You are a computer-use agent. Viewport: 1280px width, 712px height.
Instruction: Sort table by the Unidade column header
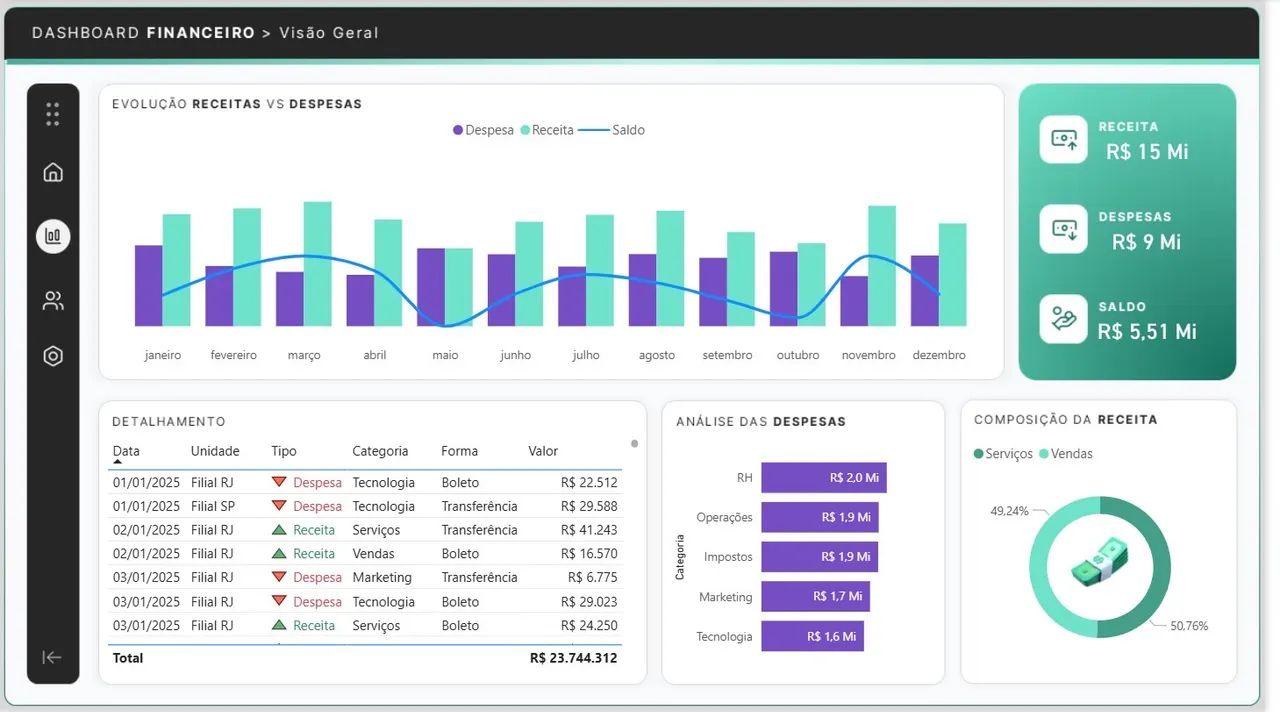(215, 451)
